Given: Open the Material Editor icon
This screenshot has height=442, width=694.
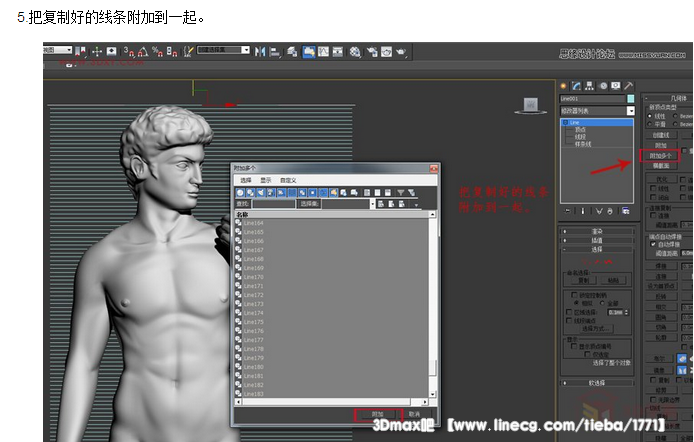Looking at the screenshot, I should pyautogui.click(x=357, y=50).
